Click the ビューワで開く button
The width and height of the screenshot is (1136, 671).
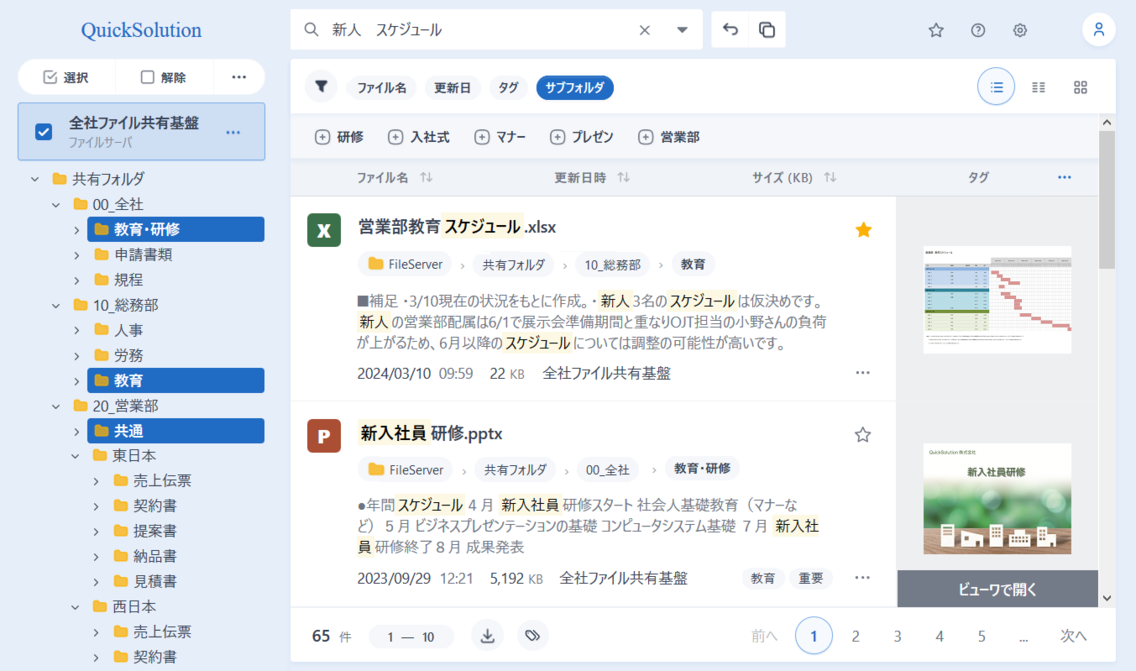pyautogui.click(x=996, y=589)
